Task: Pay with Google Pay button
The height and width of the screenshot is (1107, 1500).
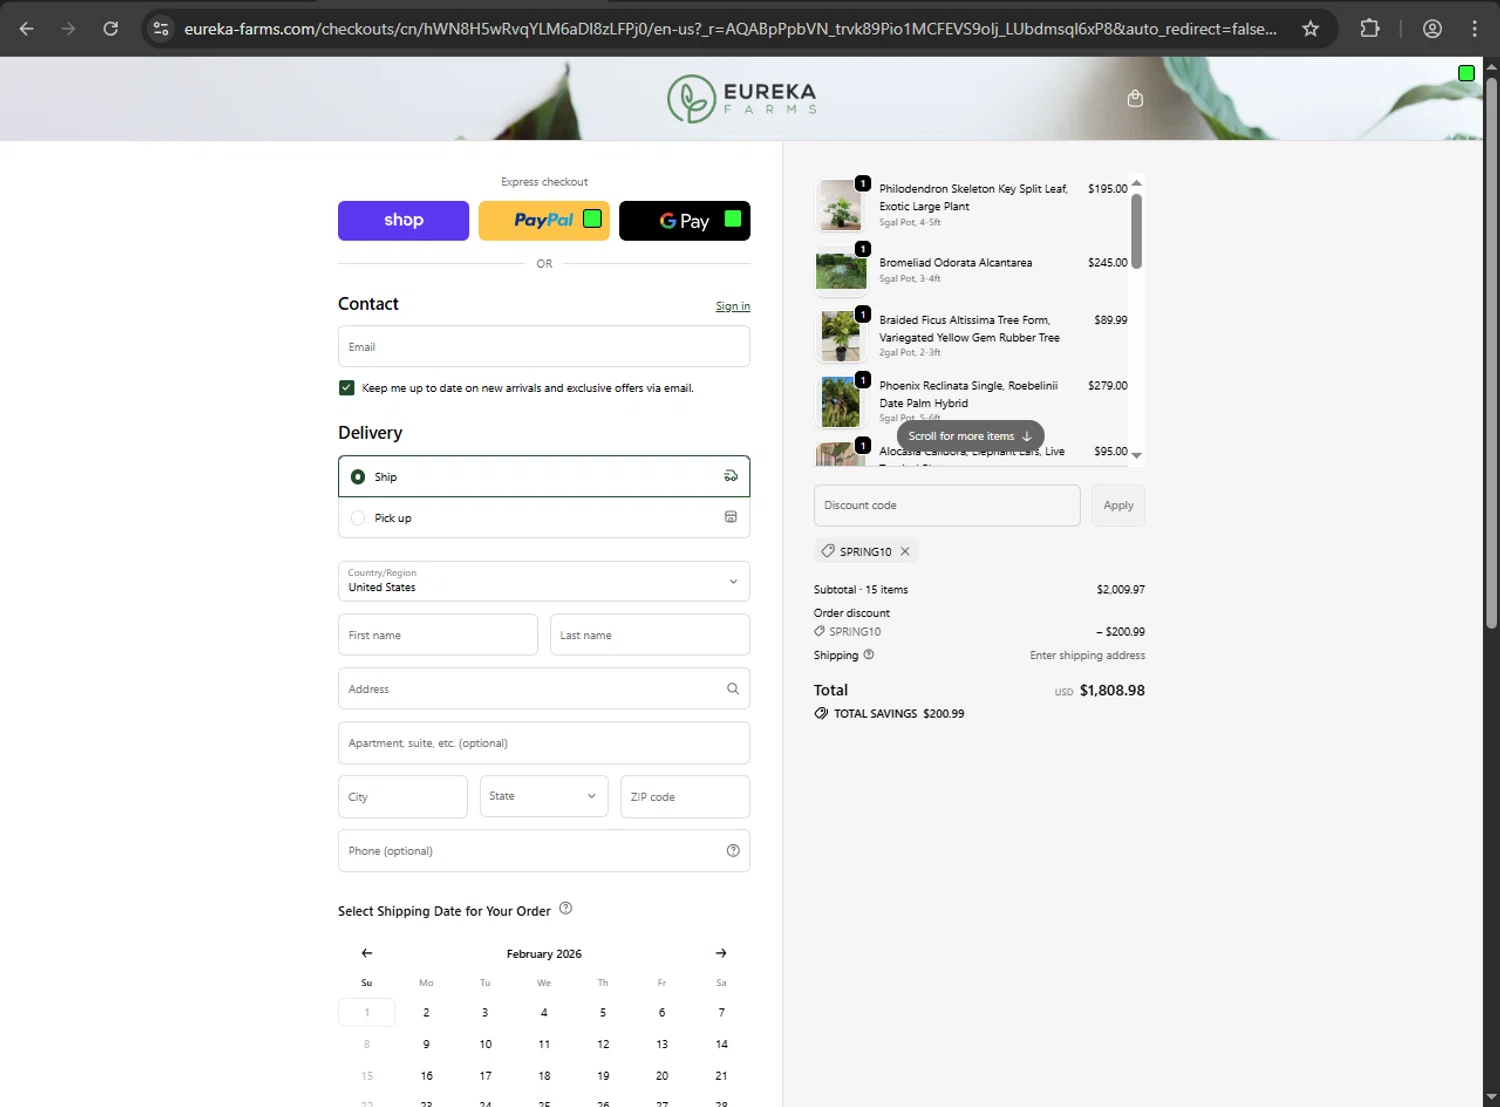Action: click(685, 221)
